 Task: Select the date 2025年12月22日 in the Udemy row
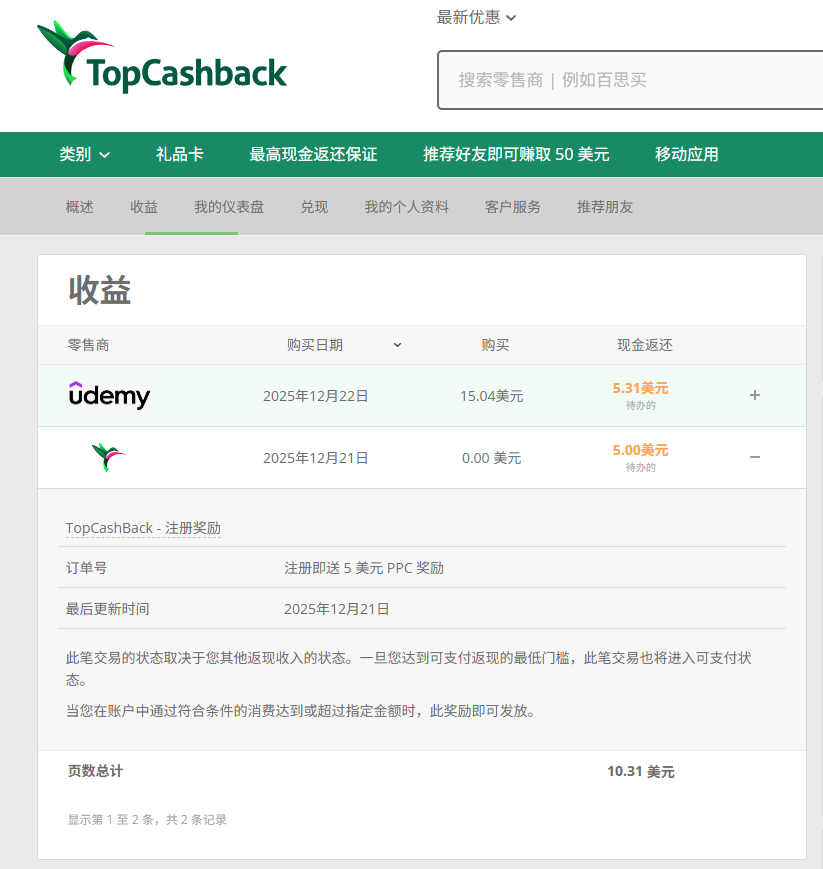coord(315,396)
